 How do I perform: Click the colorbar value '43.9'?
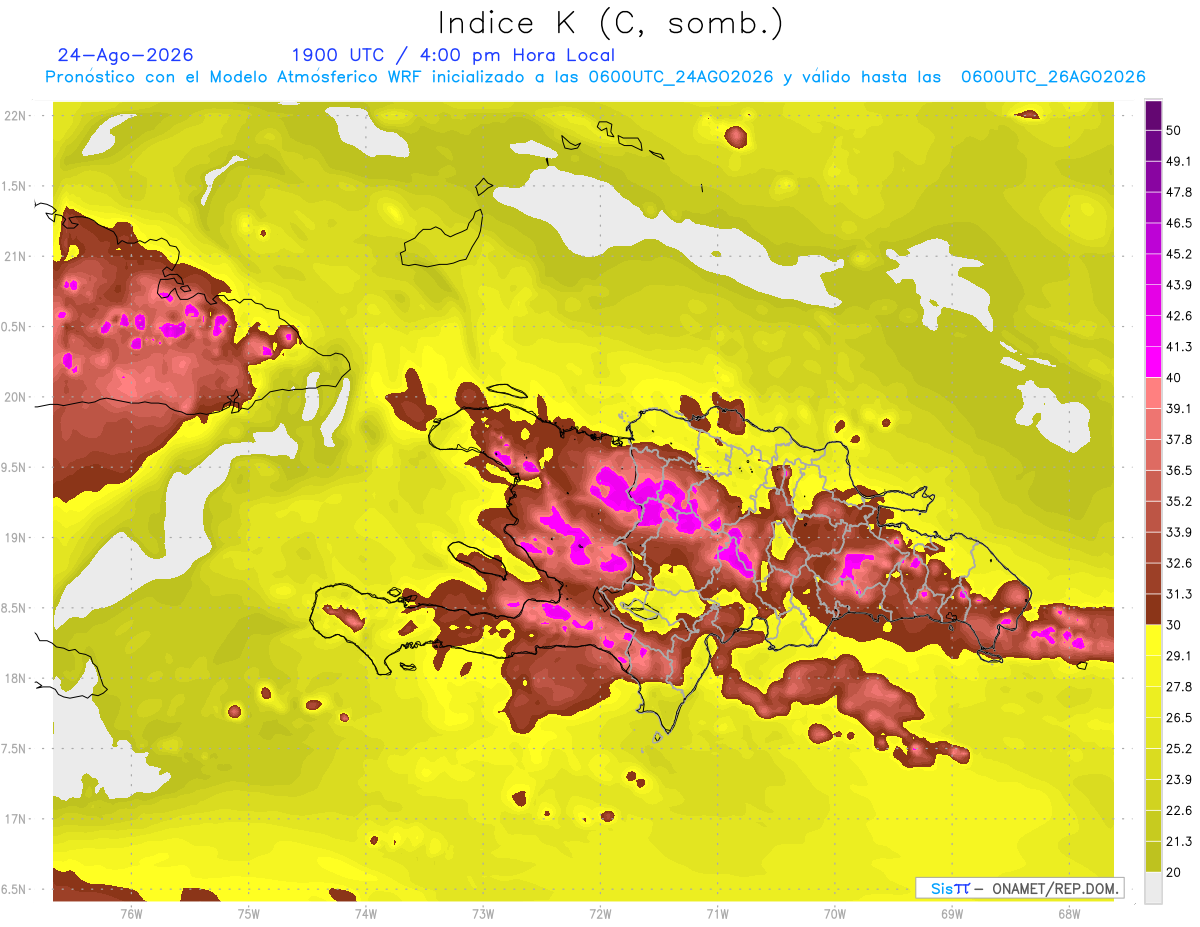click(1178, 285)
